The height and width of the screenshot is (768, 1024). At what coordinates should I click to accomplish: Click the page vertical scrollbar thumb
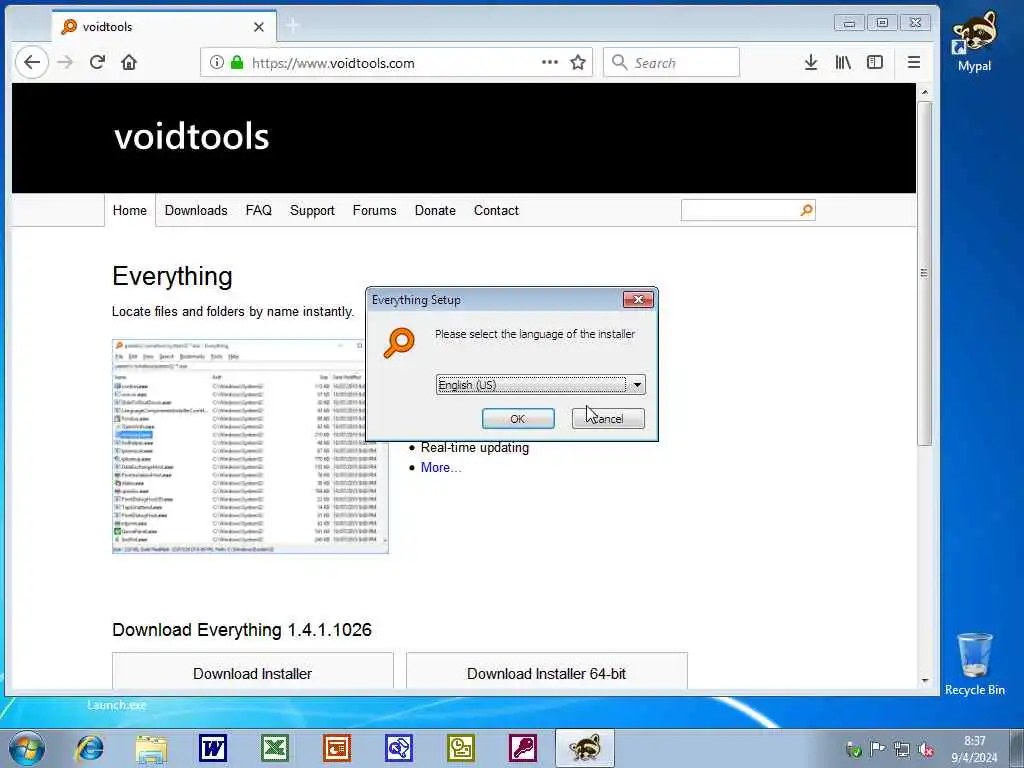(x=924, y=274)
